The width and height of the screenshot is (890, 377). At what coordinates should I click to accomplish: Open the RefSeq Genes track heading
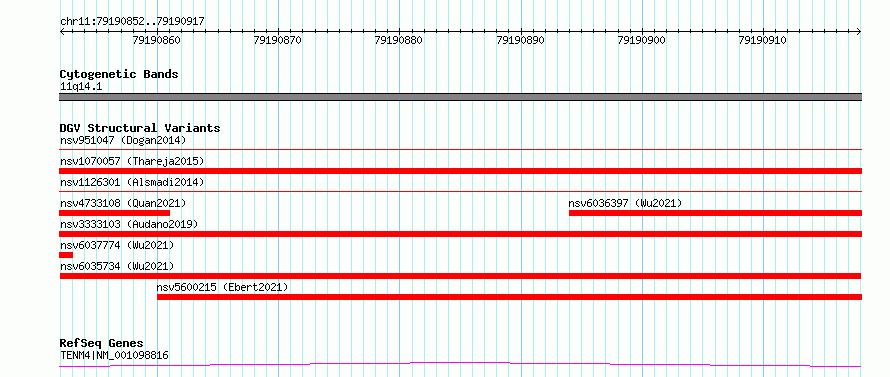(102, 344)
